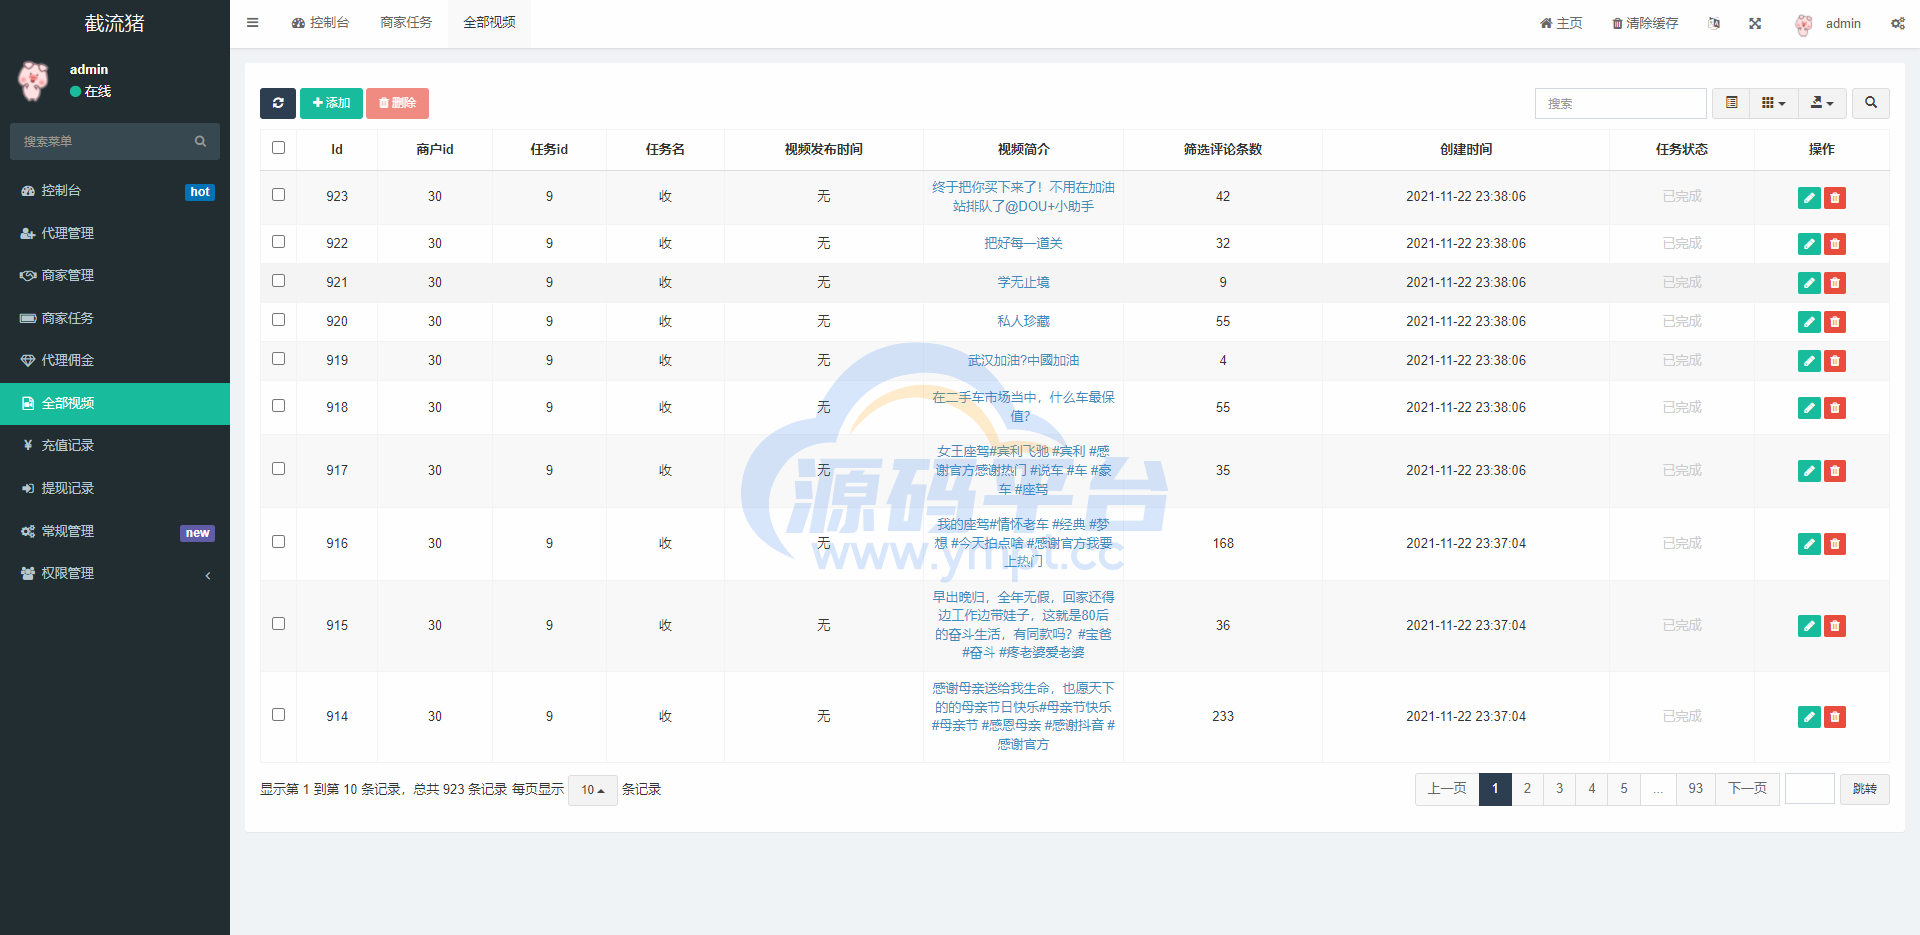Edit row with Id 914
Image resolution: width=1920 pixels, height=935 pixels.
[1809, 717]
